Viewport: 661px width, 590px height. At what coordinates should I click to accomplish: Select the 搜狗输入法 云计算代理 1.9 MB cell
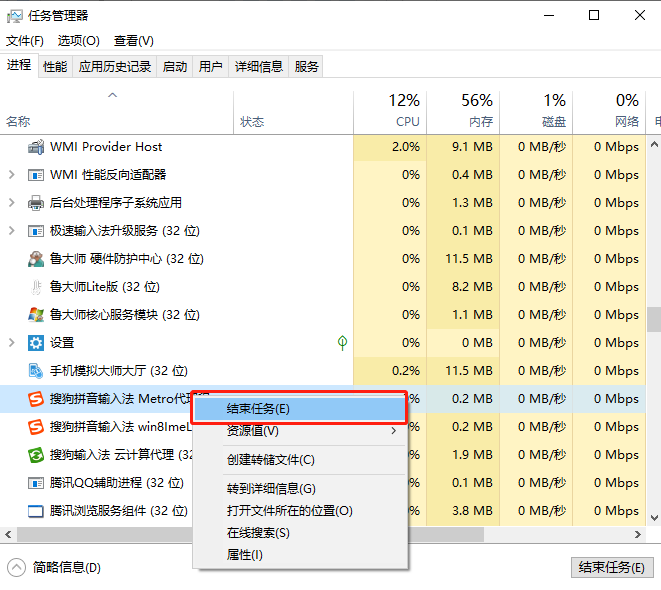(x=463, y=455)
